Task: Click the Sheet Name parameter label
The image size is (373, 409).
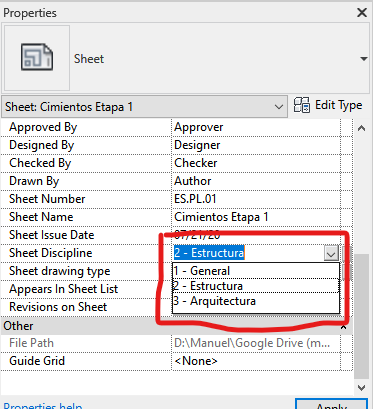Action: (x=41, y=217)
